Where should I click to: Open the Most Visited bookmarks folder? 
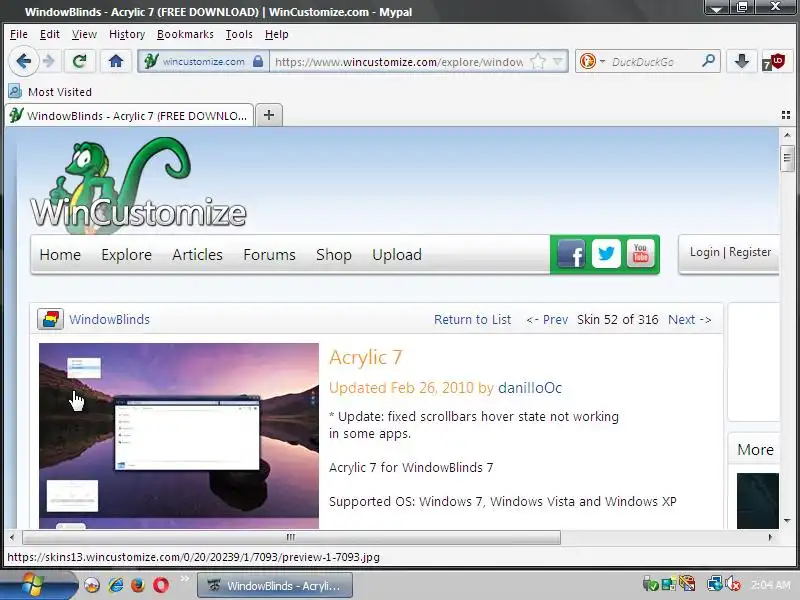(50, 92)
